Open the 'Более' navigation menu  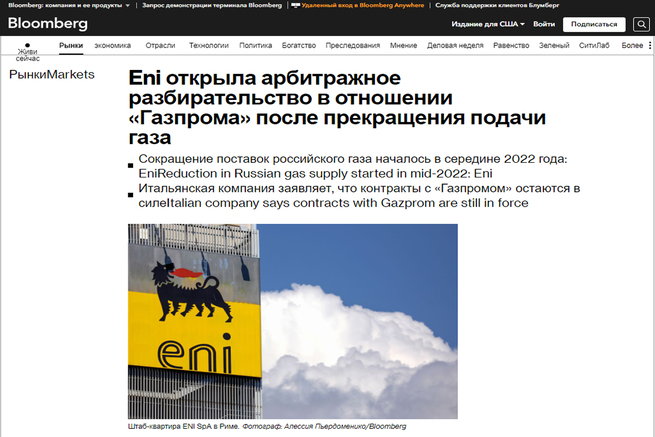click(x=632, y=46)
